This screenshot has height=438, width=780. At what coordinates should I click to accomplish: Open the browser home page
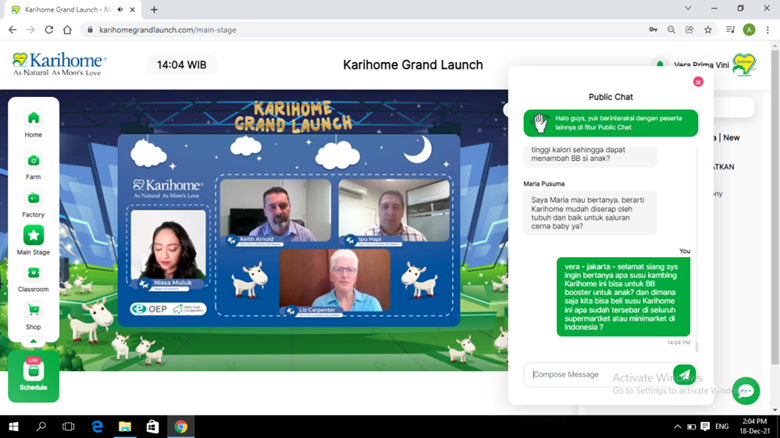coord(67,30)
